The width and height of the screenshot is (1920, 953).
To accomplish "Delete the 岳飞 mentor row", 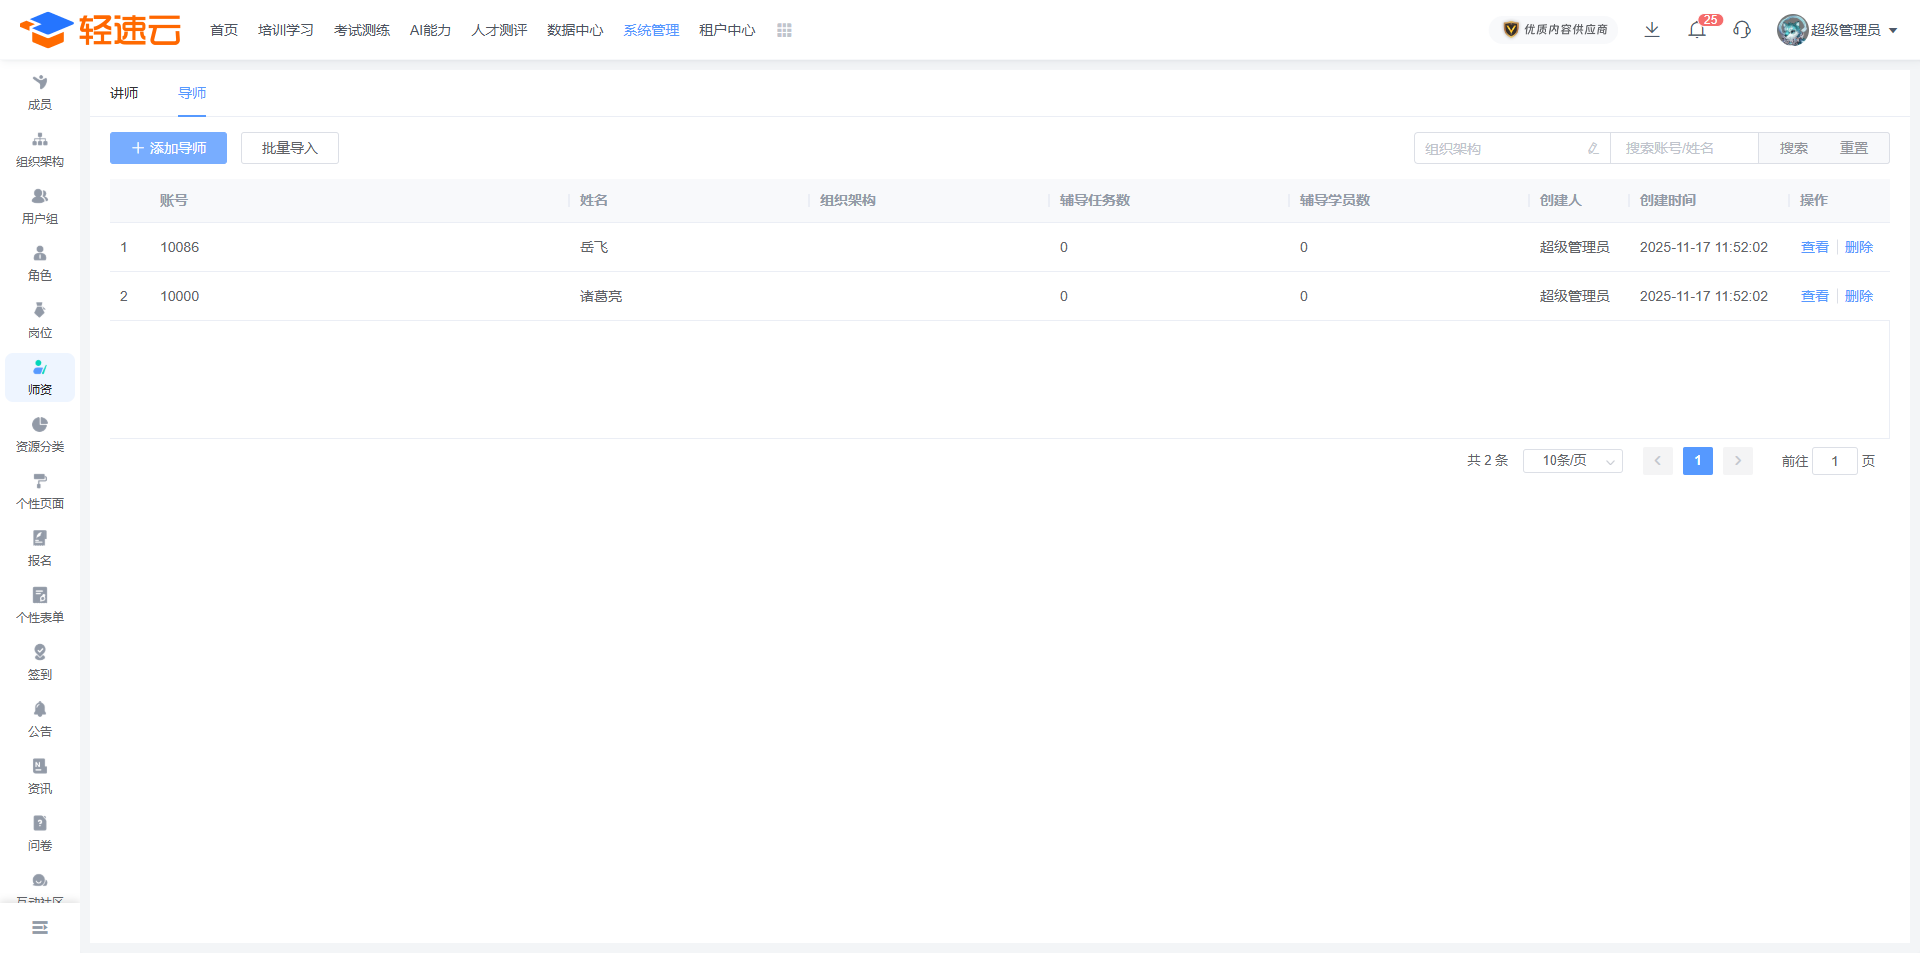I will (1859, 247).
